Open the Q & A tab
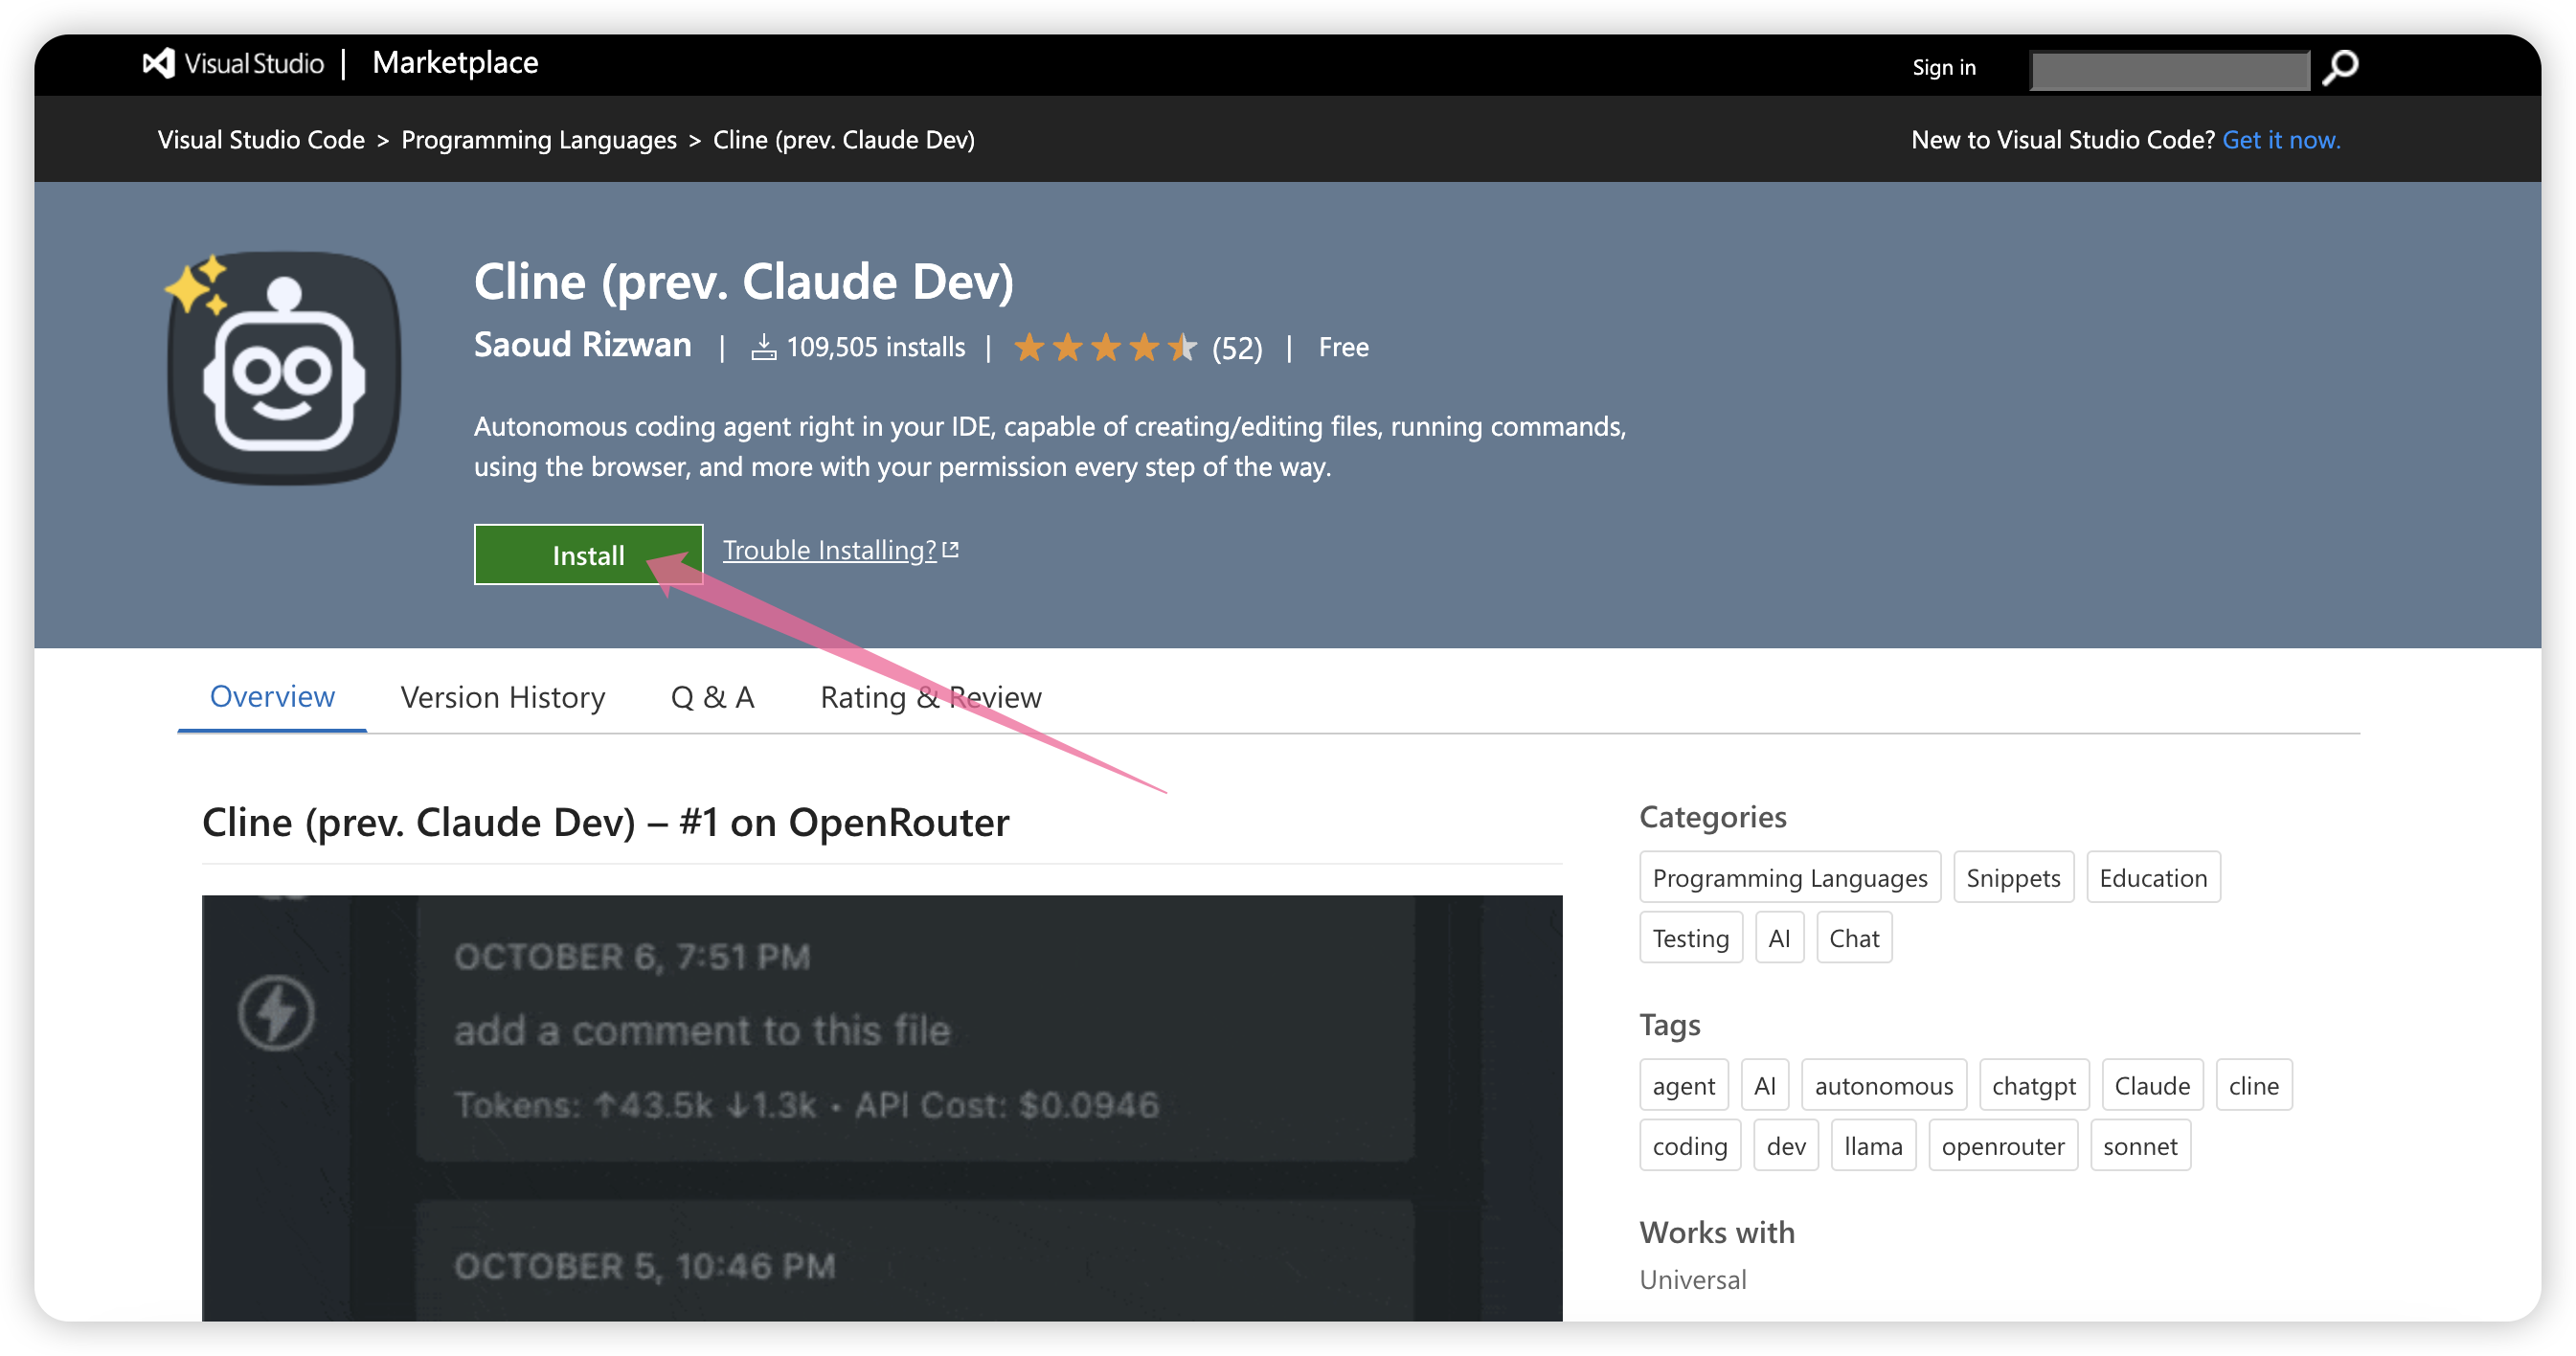Screen dimensions: 2576x1356 pyautogui.click(x=712, y=697)
